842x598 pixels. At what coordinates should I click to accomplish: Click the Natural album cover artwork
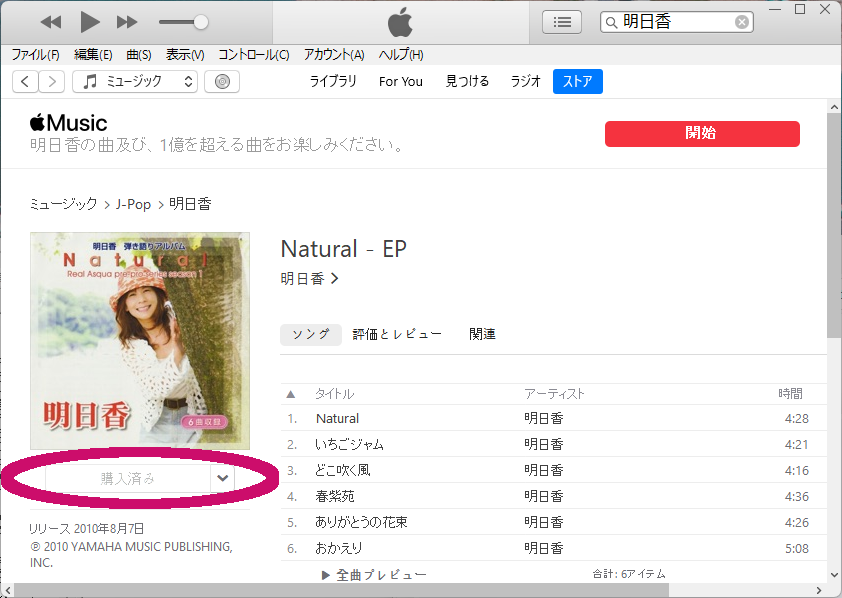pyautogui.click(x=140, y=341)
